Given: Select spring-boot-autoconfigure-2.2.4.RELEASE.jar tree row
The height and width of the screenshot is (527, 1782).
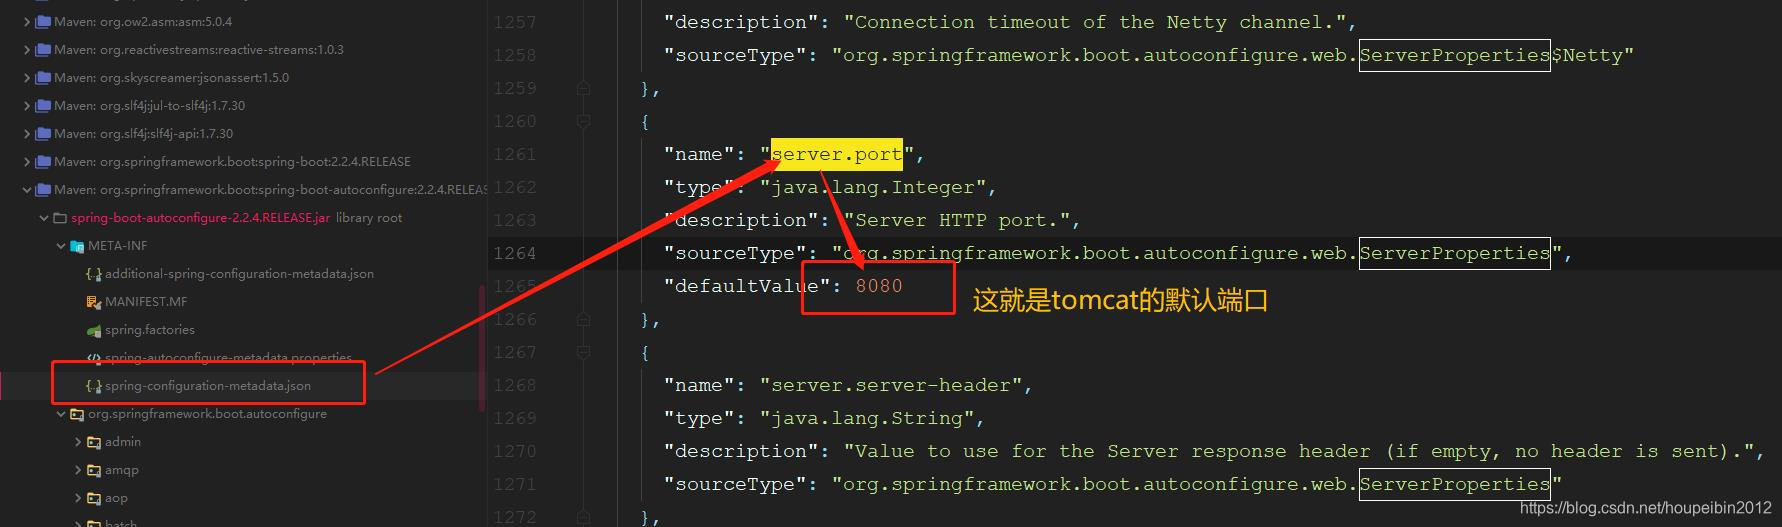Looking at the screenshot, I should pyautogui.click(x=200, y=217).
